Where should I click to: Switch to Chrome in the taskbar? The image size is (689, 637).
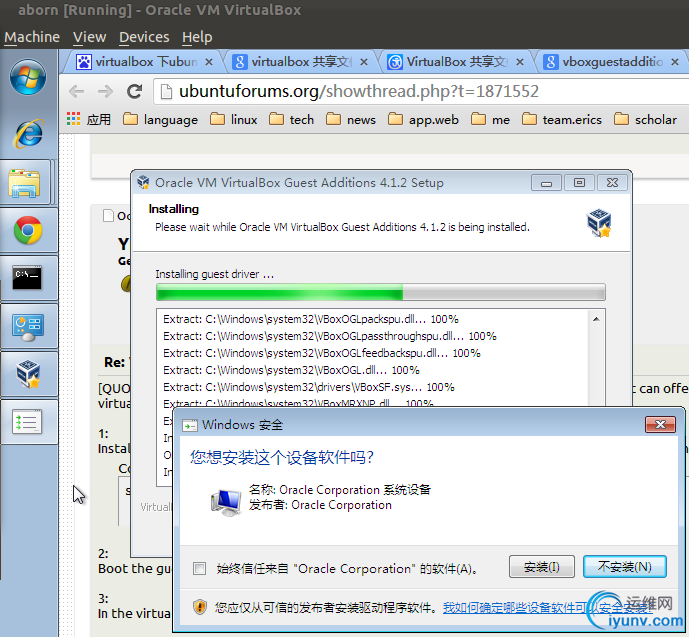tap(28, 230)
